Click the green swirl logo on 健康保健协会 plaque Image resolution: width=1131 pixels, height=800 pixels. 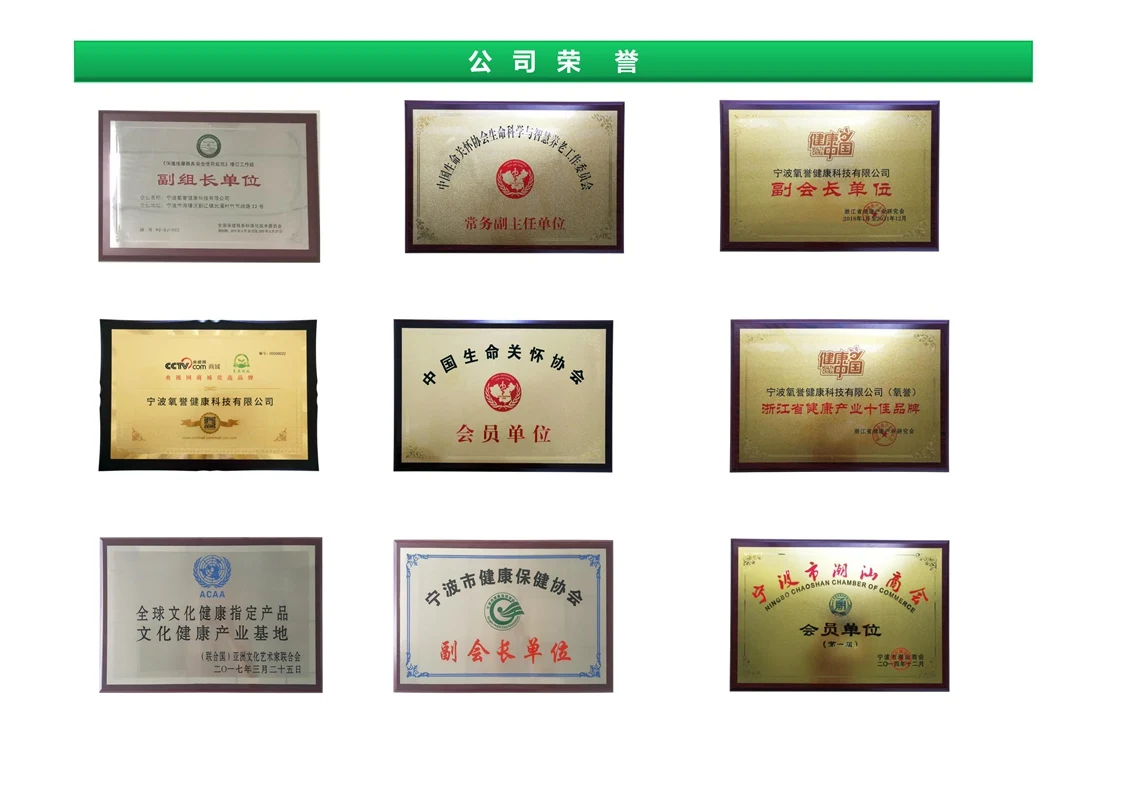tap(503, 612)
